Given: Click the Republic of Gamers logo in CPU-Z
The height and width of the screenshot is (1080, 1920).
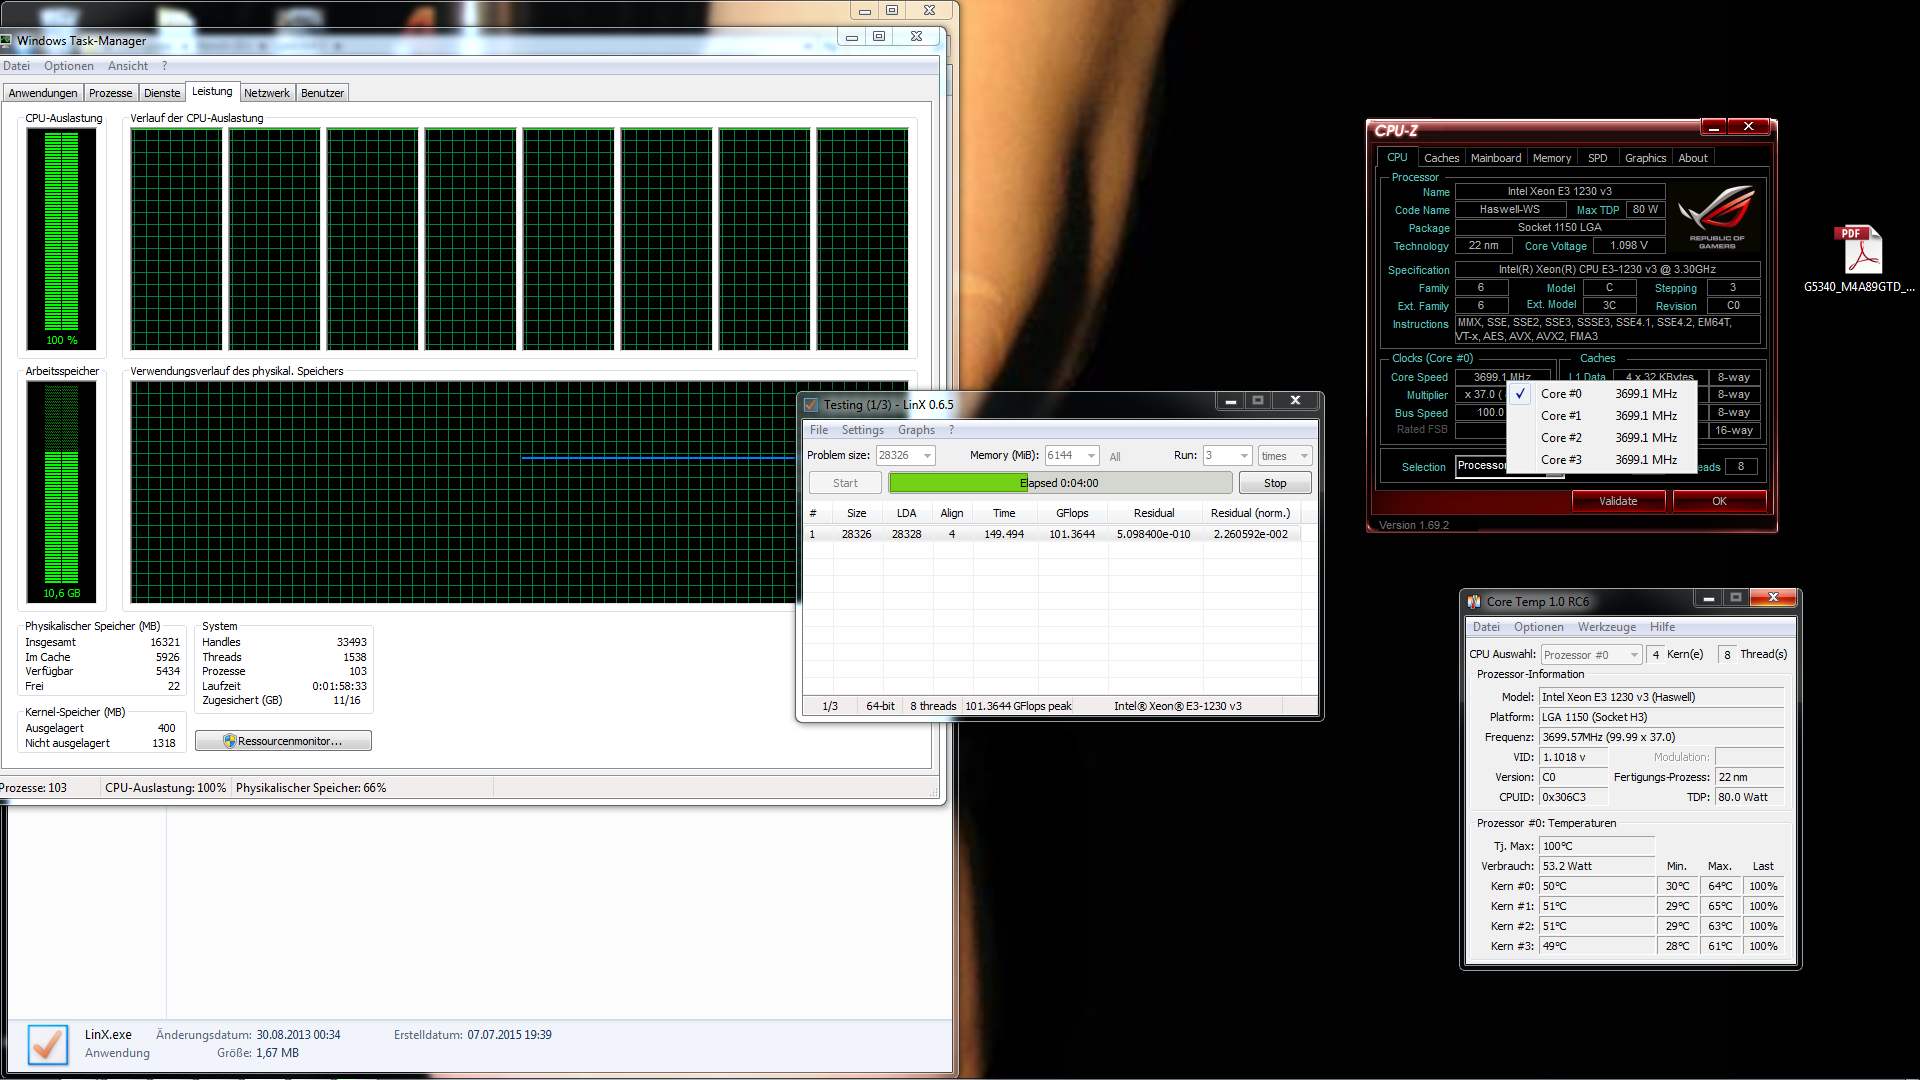Looking at the screenshot, I should pyautogui.click(x=1716, y=217).
